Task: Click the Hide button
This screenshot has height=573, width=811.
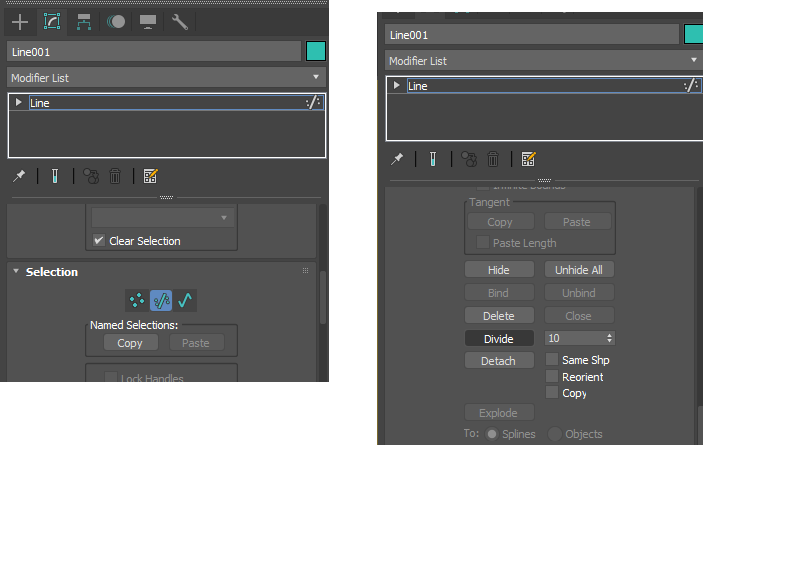Action: tap(499, 269)
